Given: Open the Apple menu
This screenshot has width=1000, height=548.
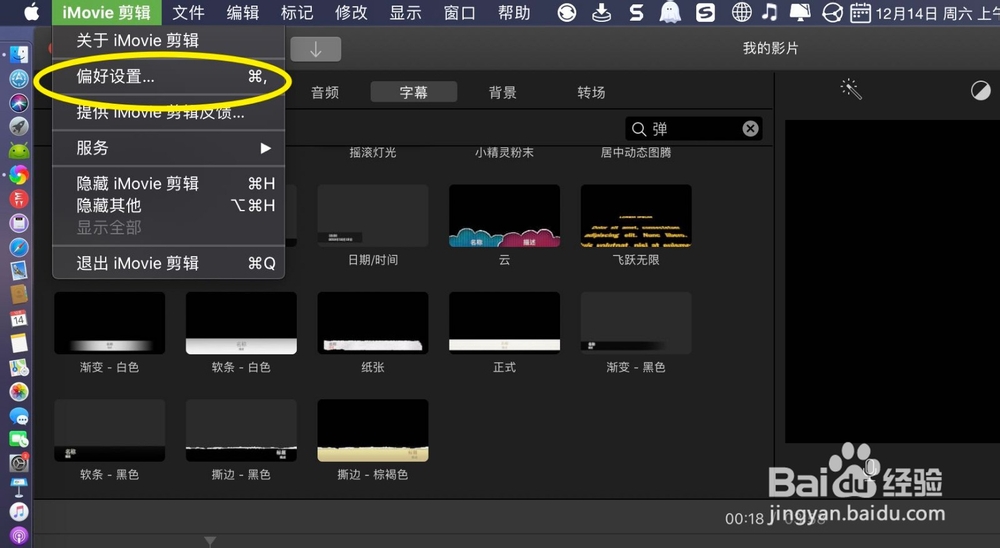Looking at the screenshot, I should [31, 12].
